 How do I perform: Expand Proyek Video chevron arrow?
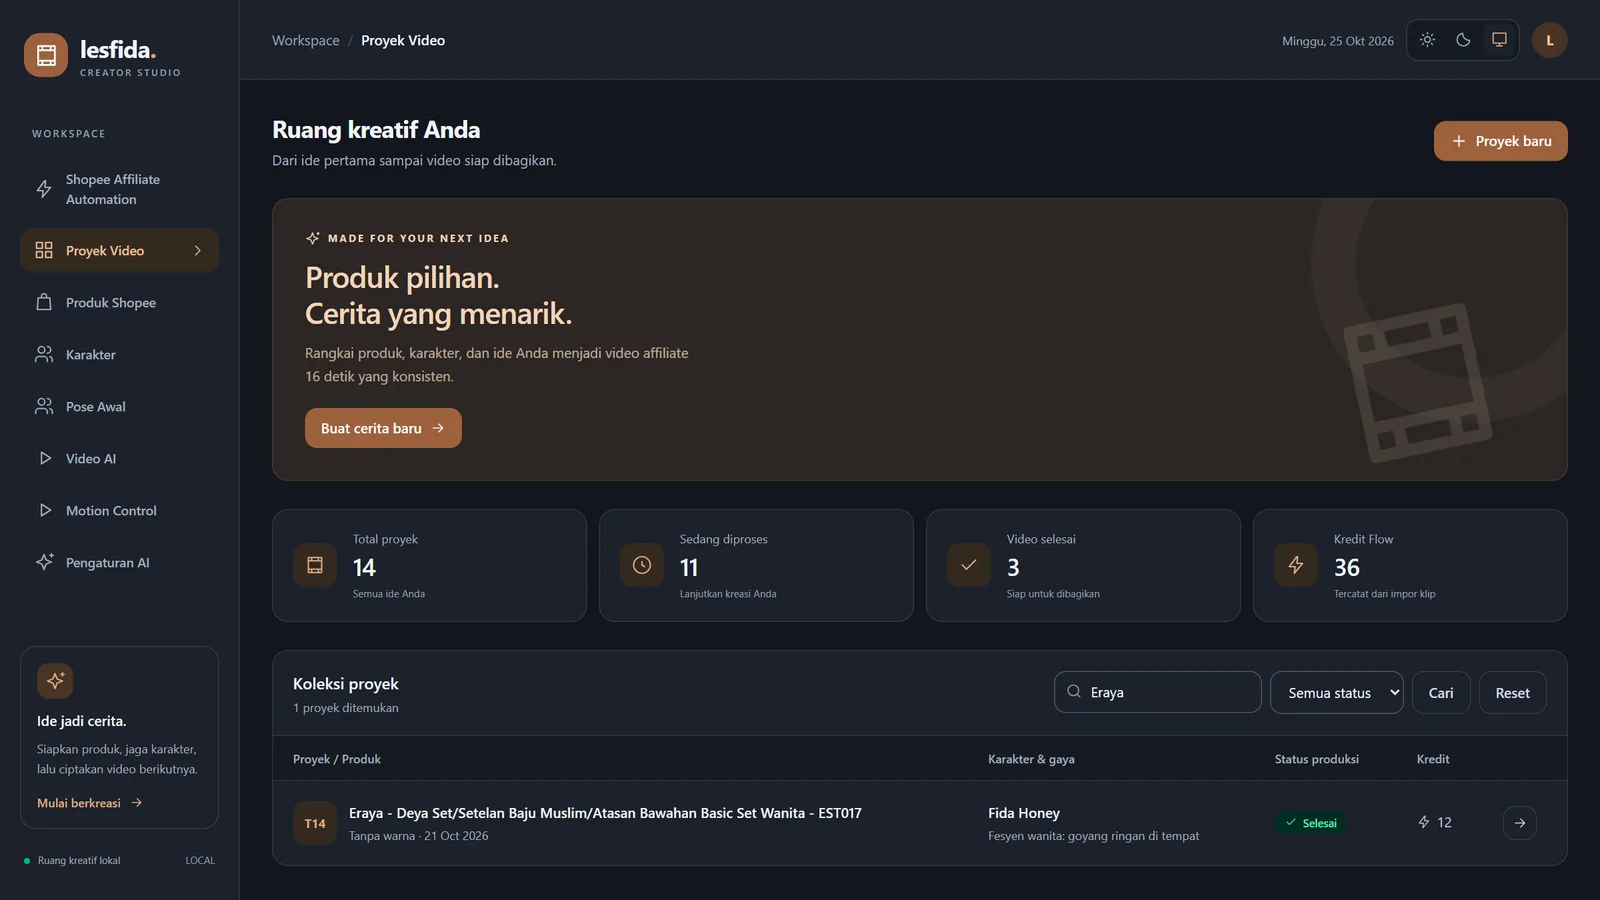[198, 251]
